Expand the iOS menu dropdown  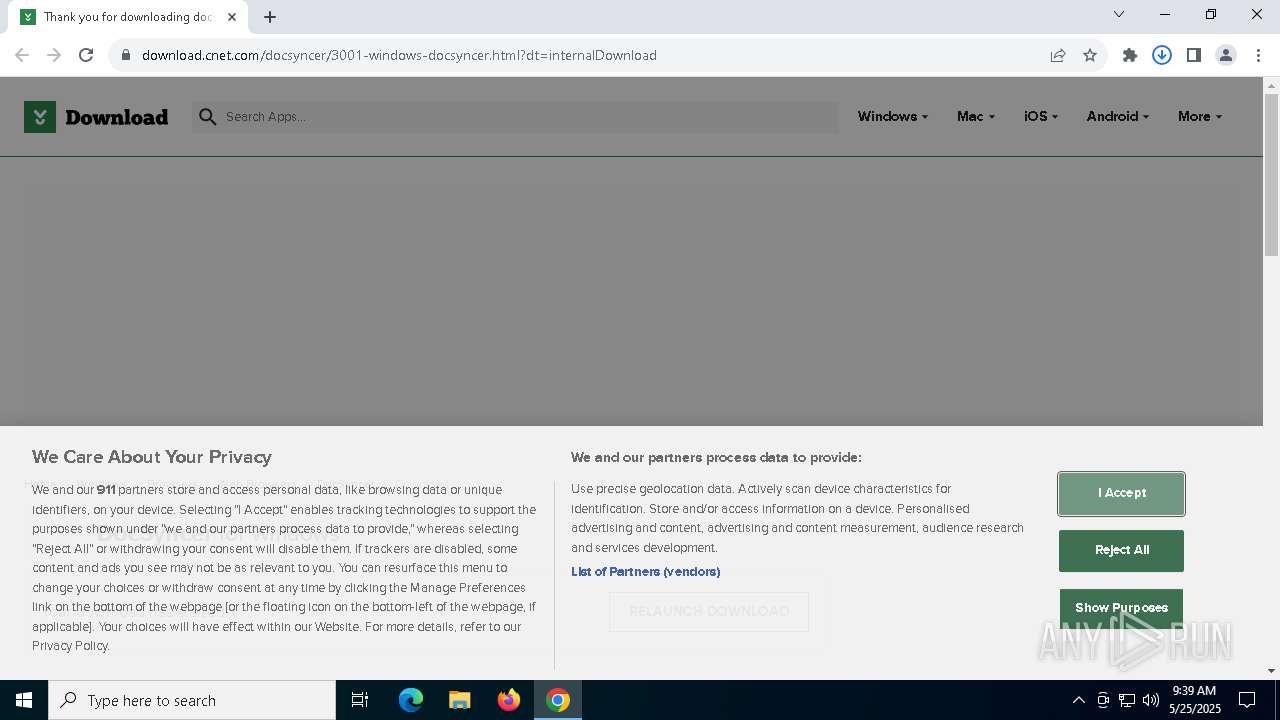click(x=1041, y=117)
